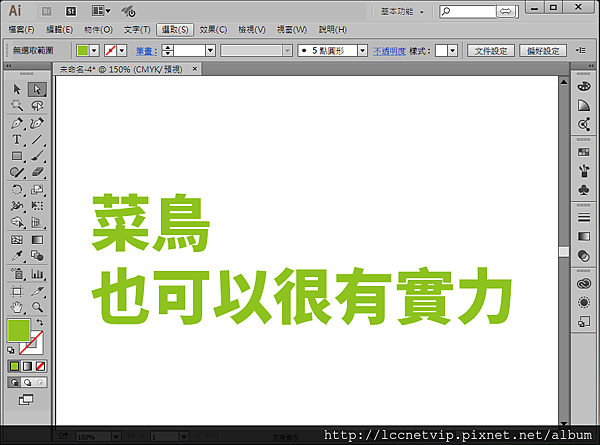
Task: Select the Warp tool
Action: coord(17,206)
